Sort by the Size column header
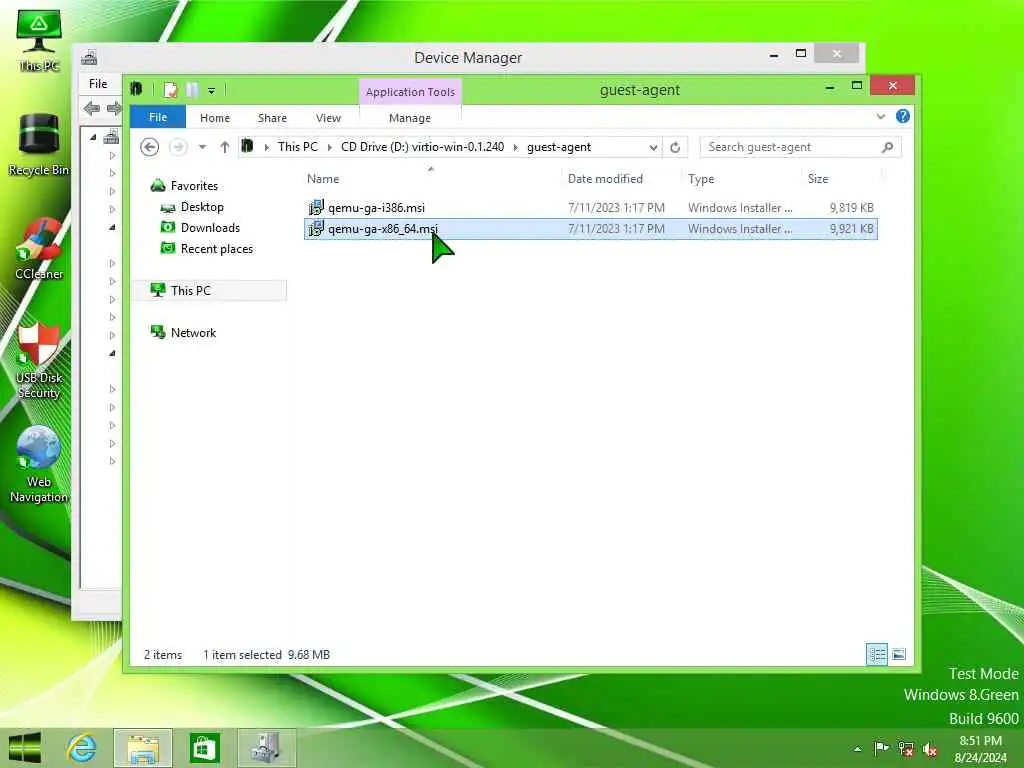Screen dimensions: 1024x768 (818, 179)
